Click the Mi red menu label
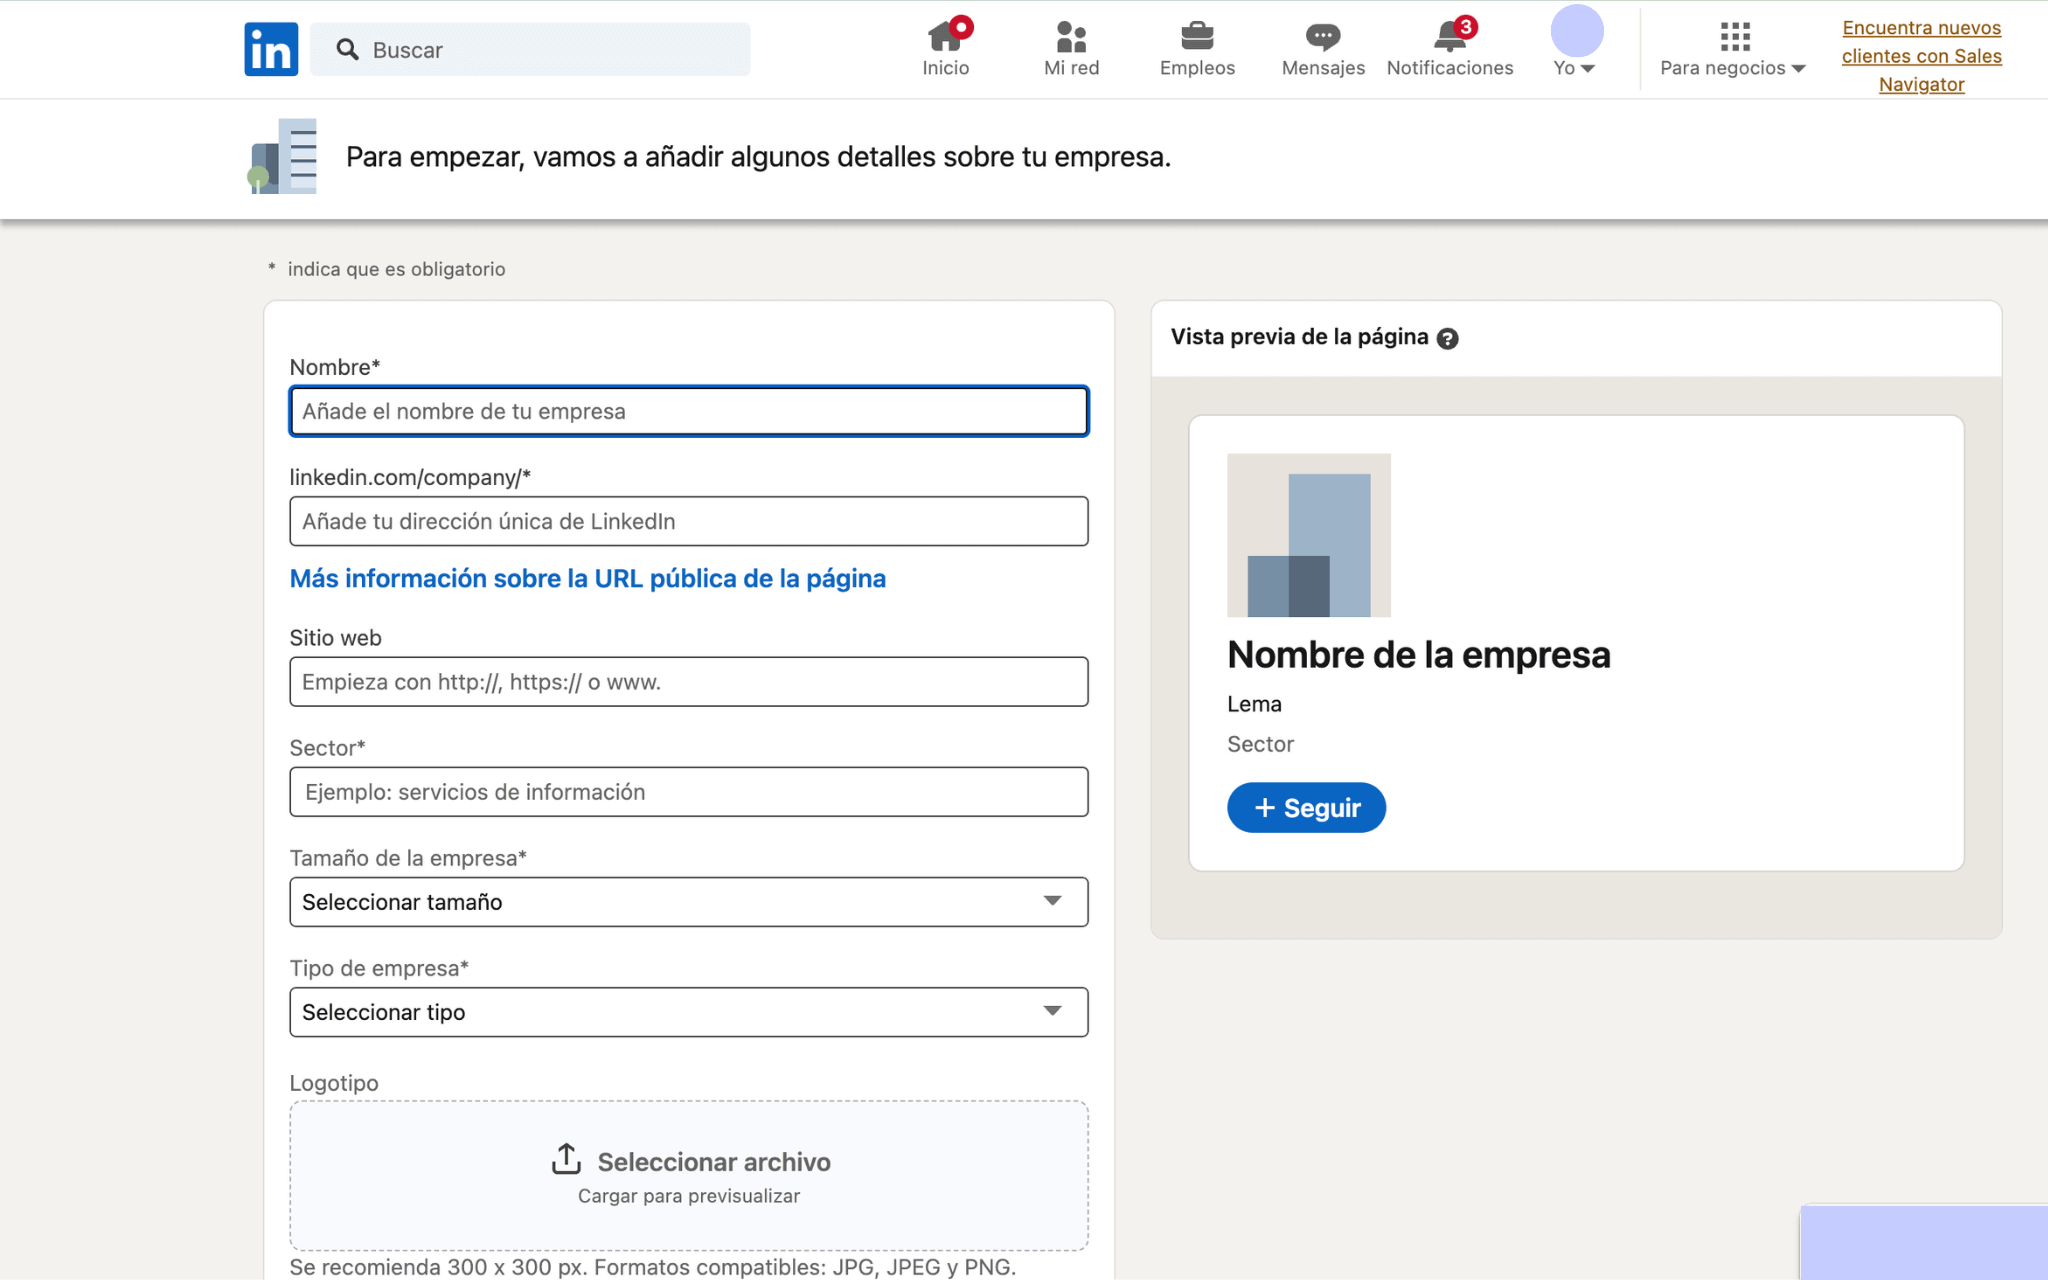 click(x=1071, y=68)
